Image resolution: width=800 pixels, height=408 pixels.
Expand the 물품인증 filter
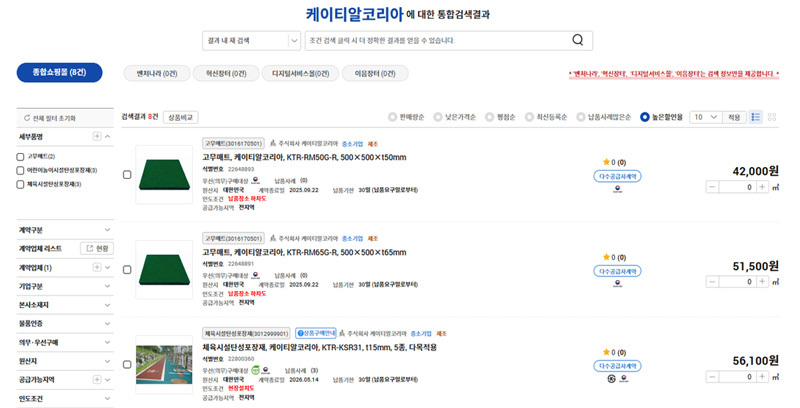coord(107,323)
